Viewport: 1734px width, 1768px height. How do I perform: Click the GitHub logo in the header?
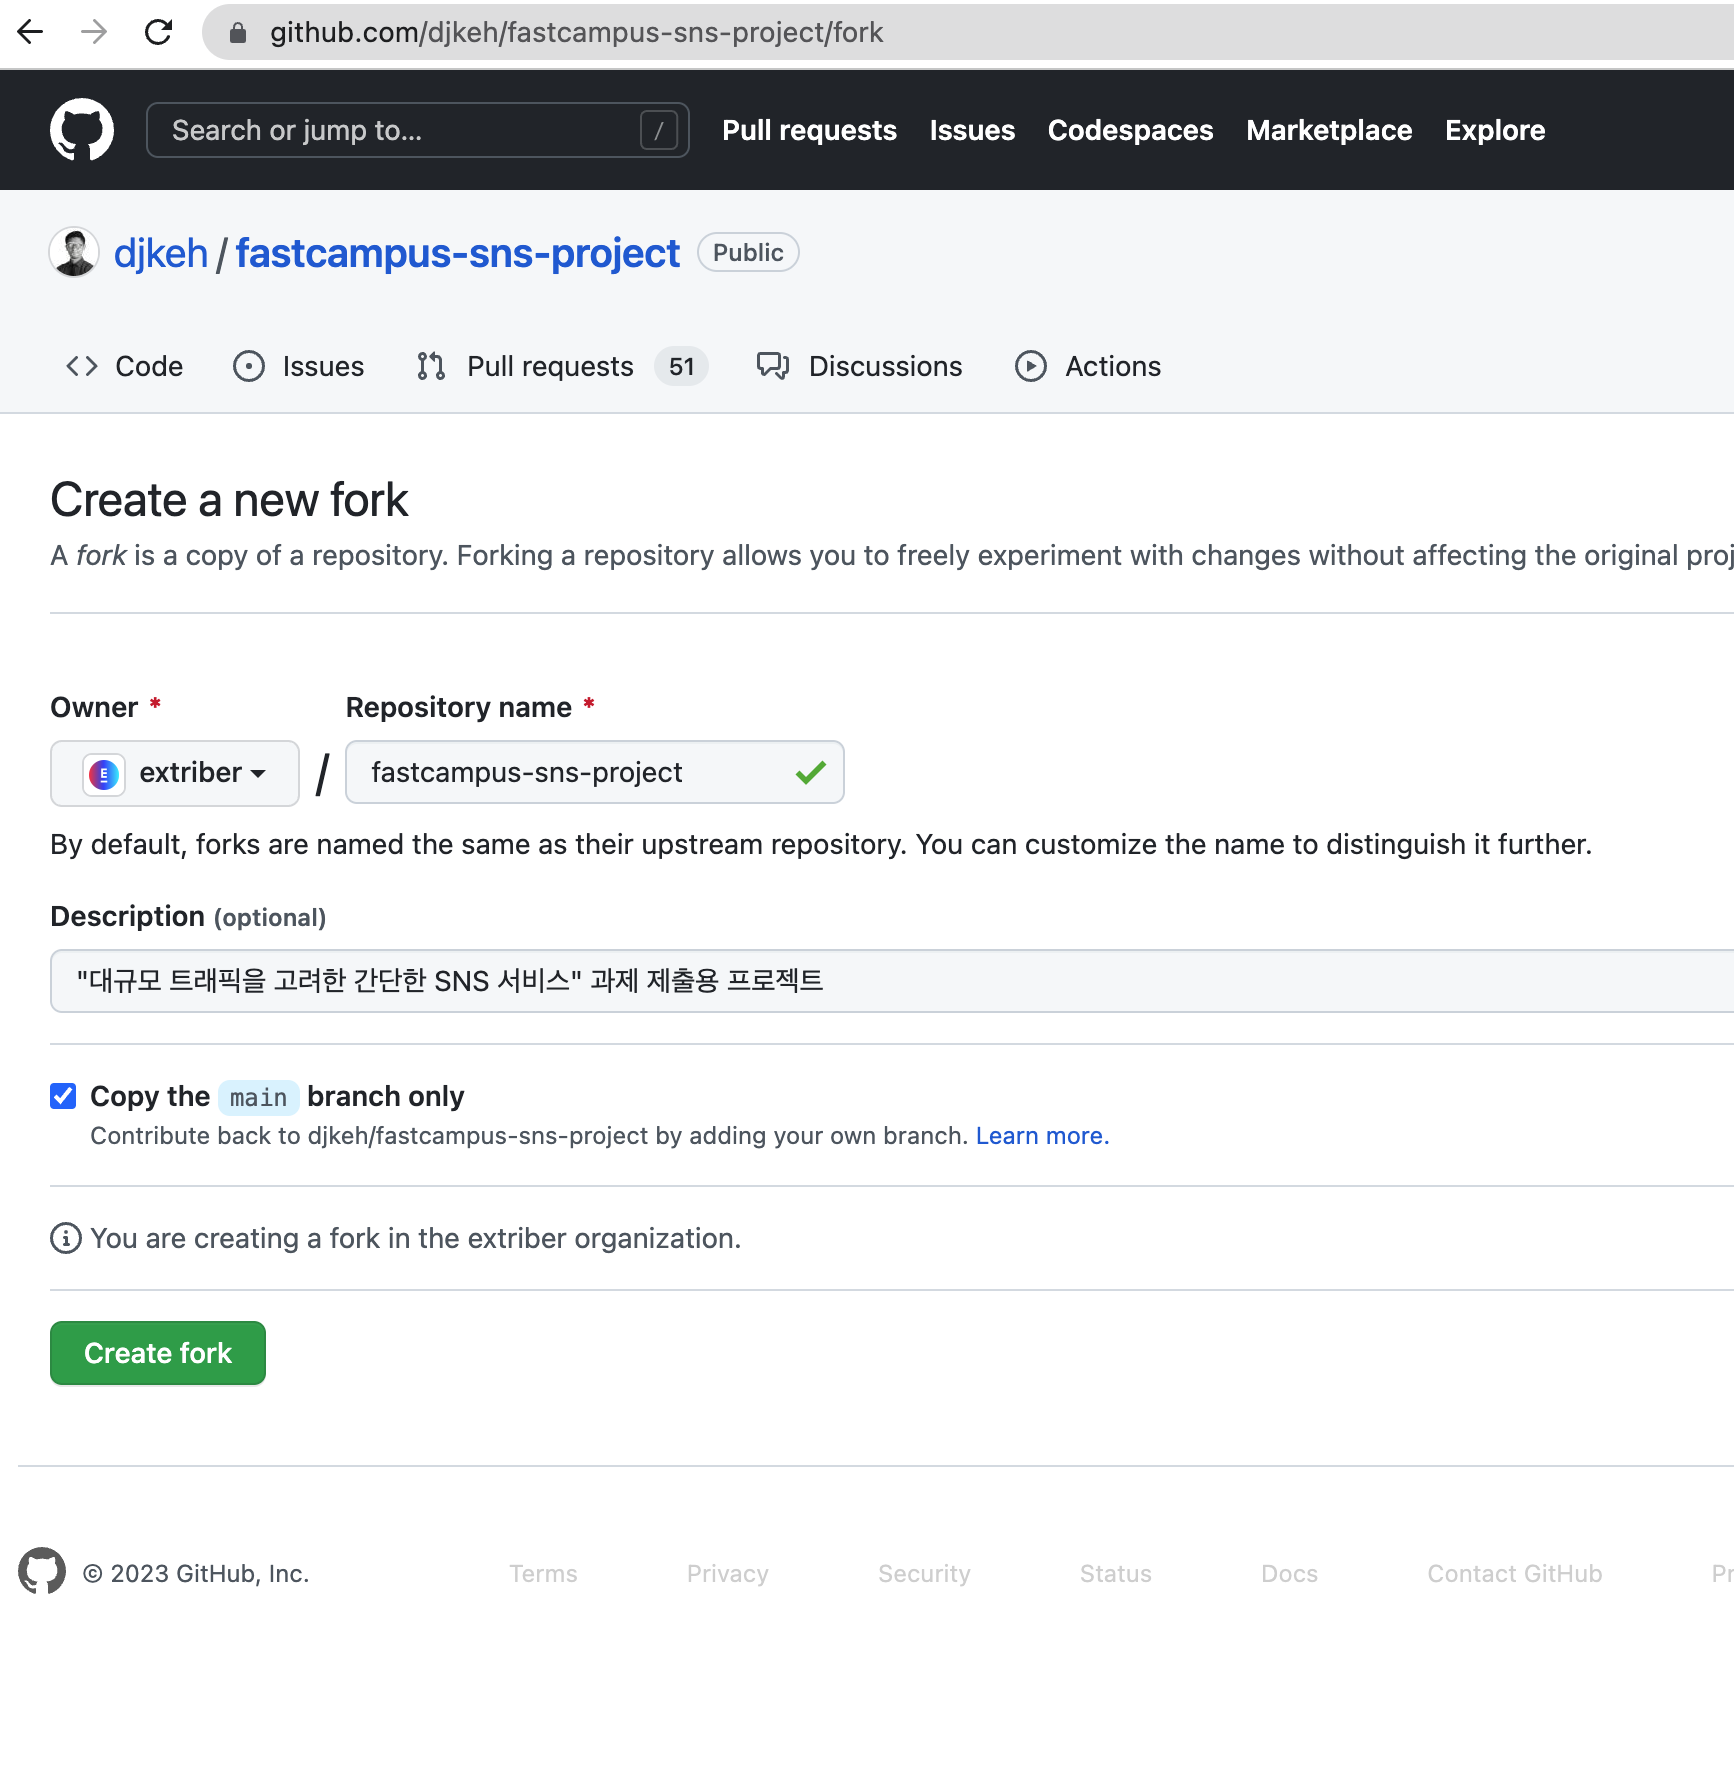click(x=82, y=129)
